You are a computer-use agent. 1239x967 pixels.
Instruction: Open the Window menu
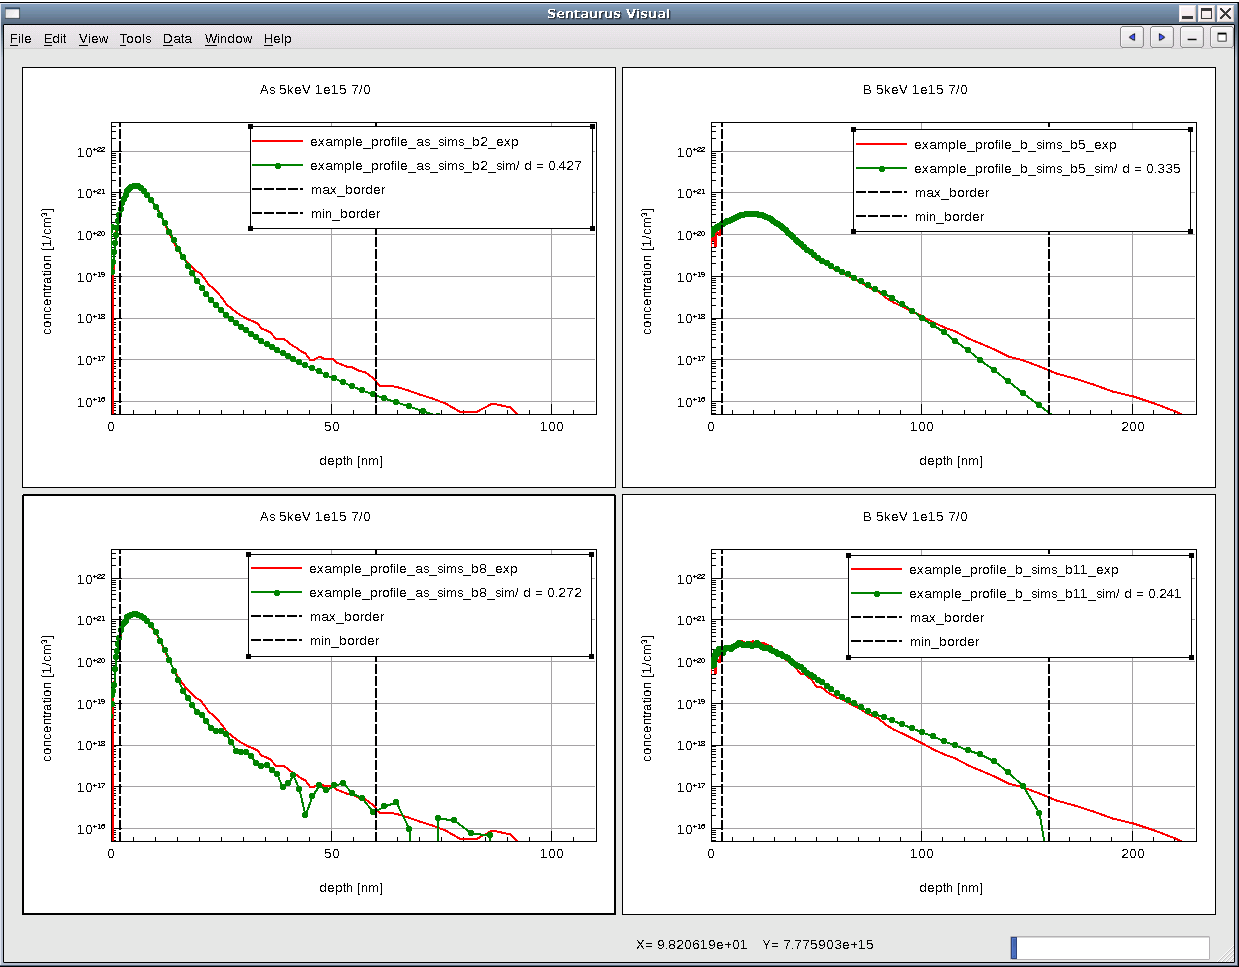pyautogui.click(x=228, y=39)
